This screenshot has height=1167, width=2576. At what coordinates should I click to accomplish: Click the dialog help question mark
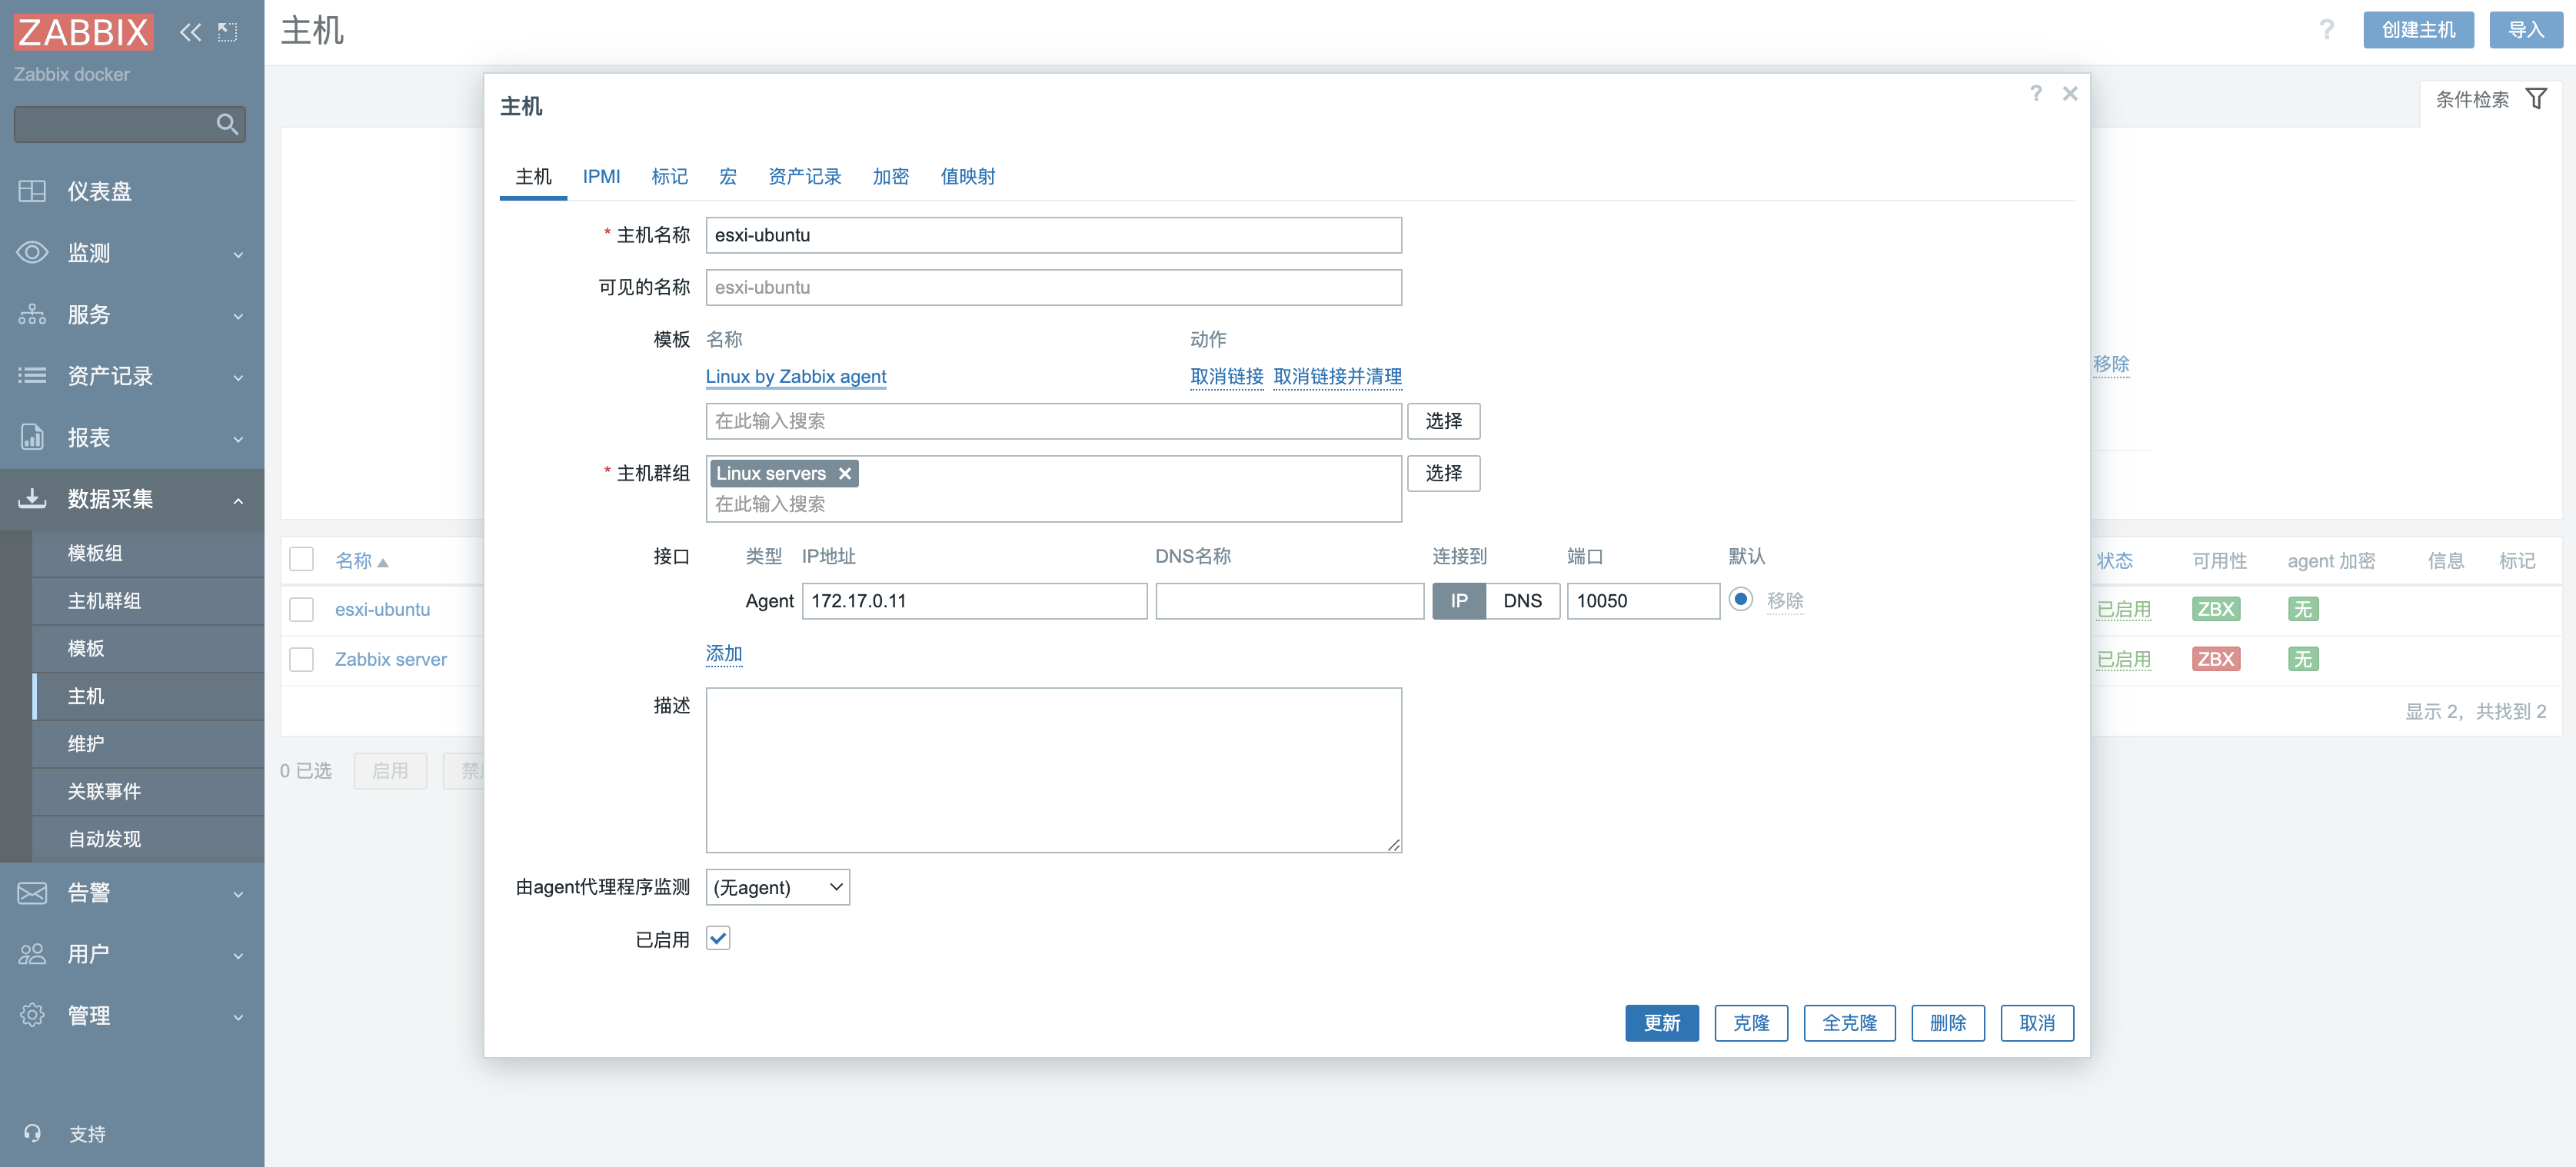[x=2035, y=93]
